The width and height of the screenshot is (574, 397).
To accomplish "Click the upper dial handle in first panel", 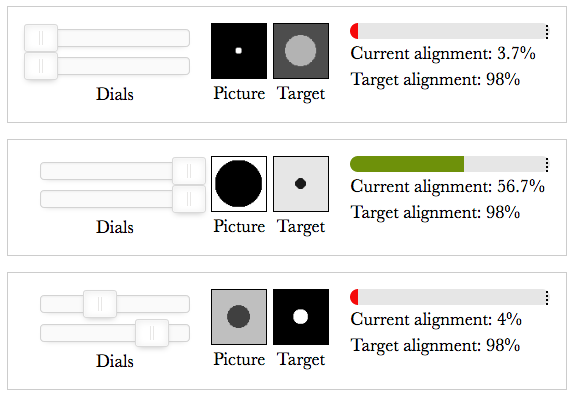I will 41,38.
